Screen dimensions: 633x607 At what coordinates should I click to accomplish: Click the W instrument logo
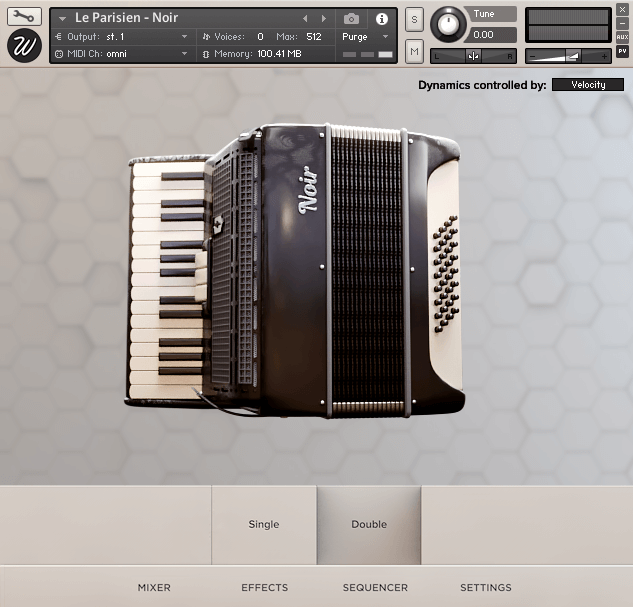(24, 46)
